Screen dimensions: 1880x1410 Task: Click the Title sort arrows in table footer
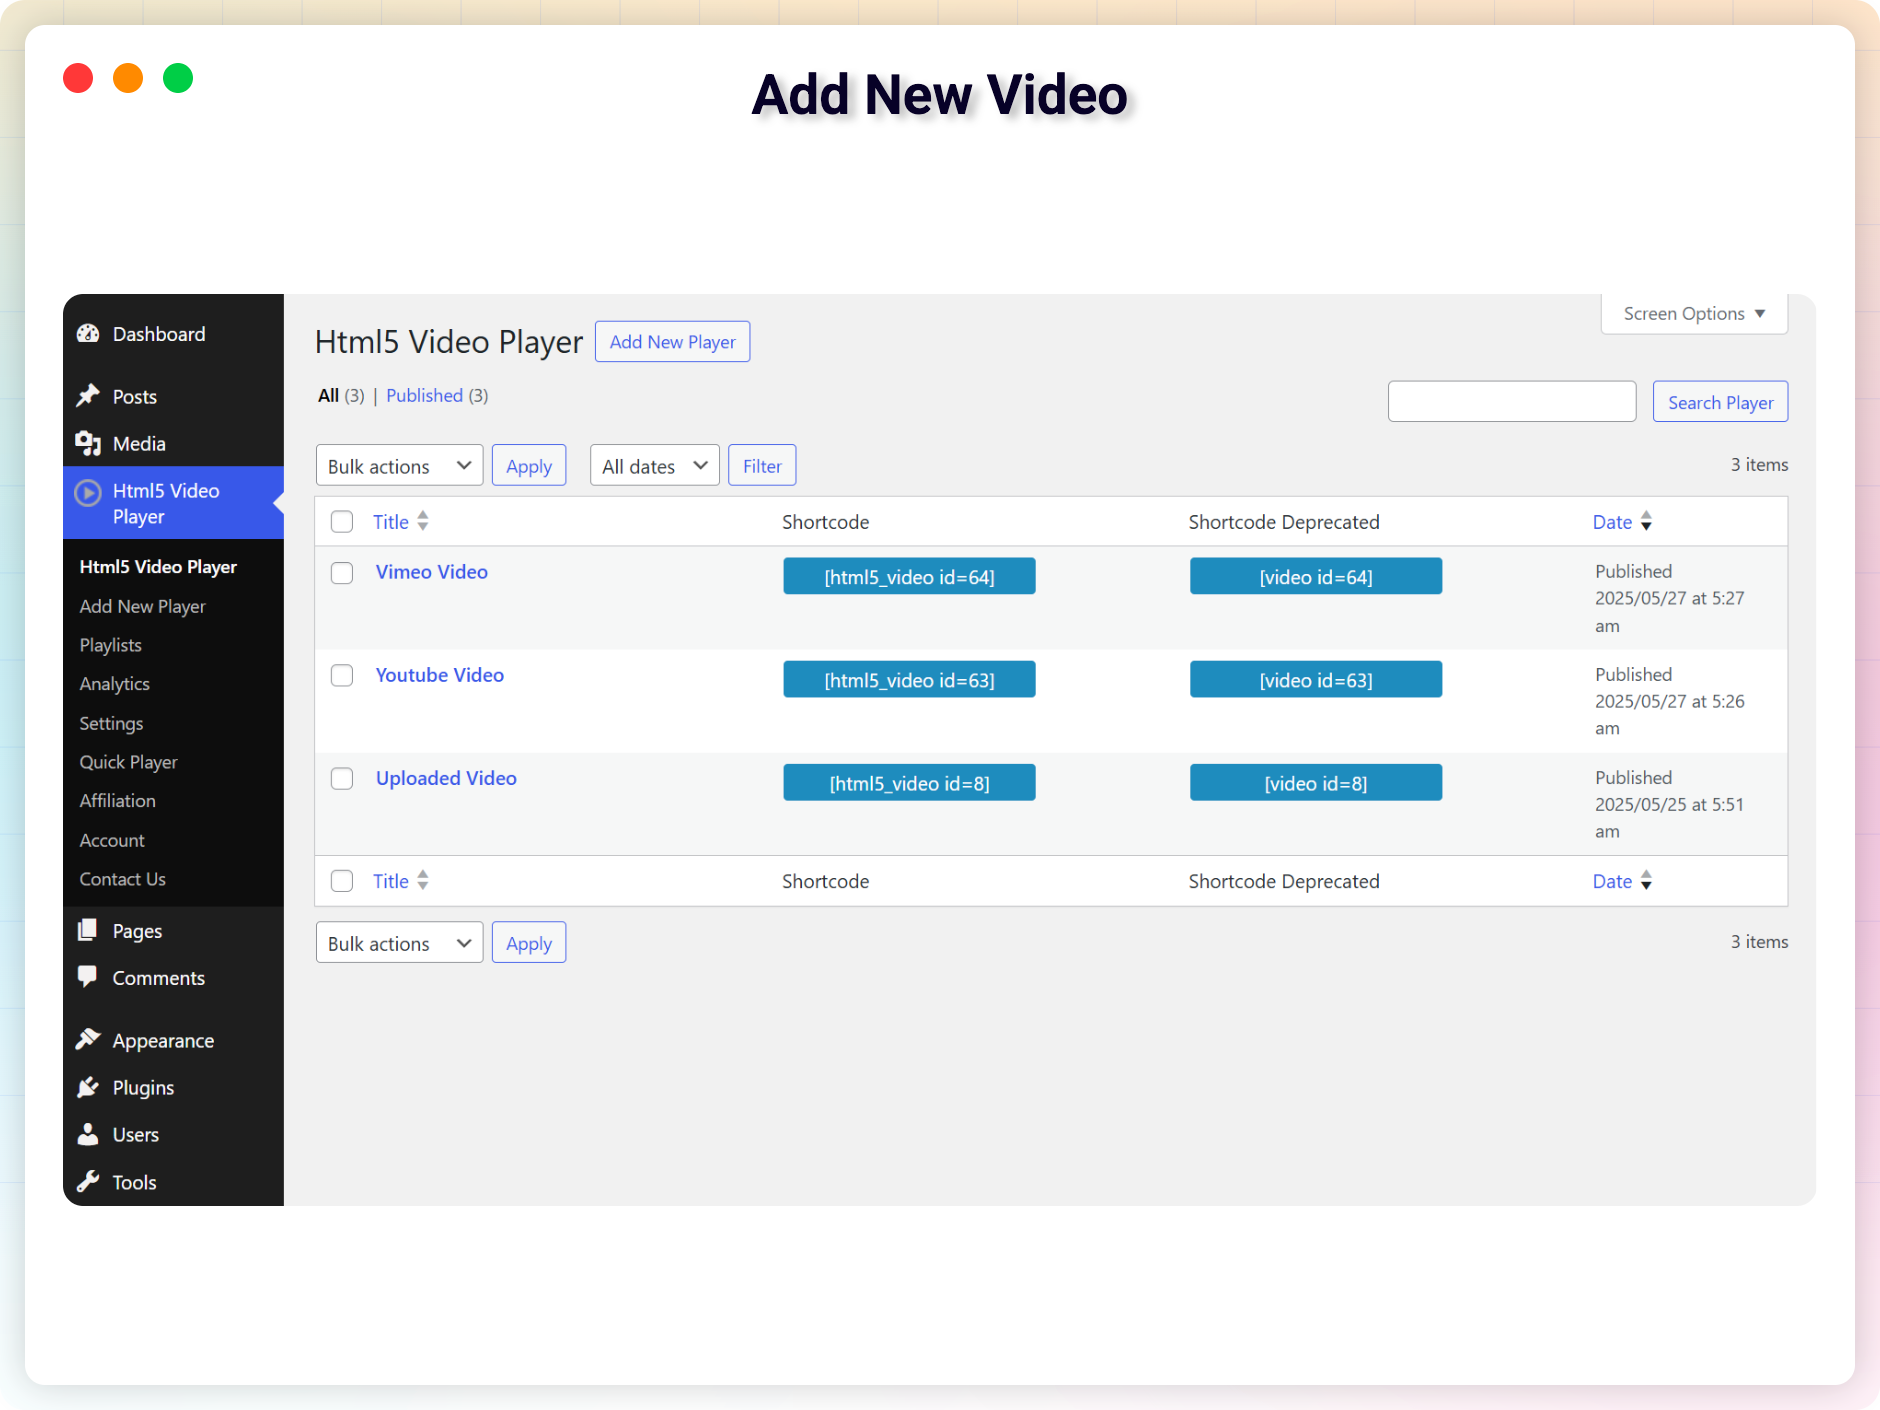tap(423, 880)
